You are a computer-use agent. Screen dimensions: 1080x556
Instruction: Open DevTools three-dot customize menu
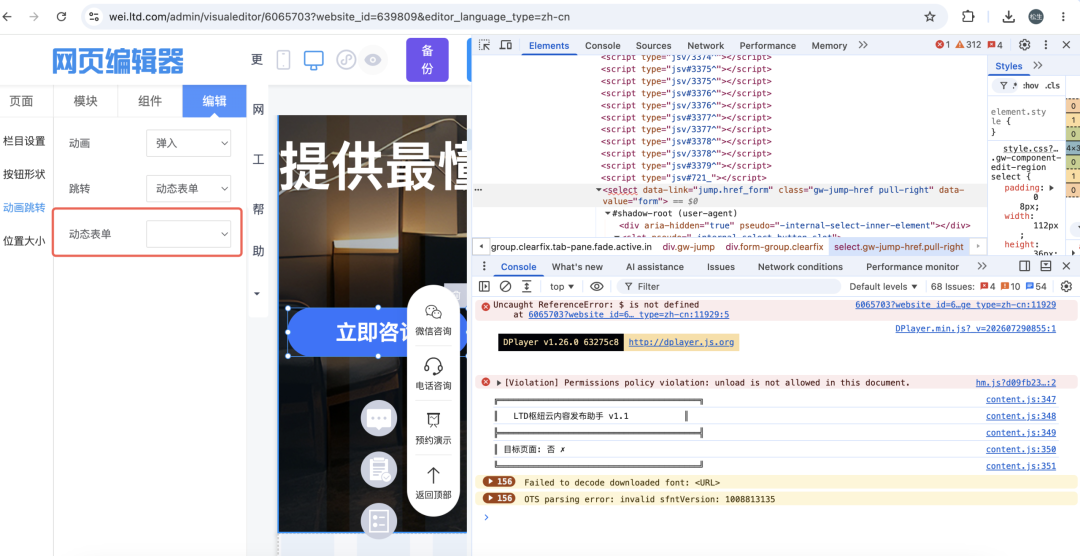(1046, 45)
